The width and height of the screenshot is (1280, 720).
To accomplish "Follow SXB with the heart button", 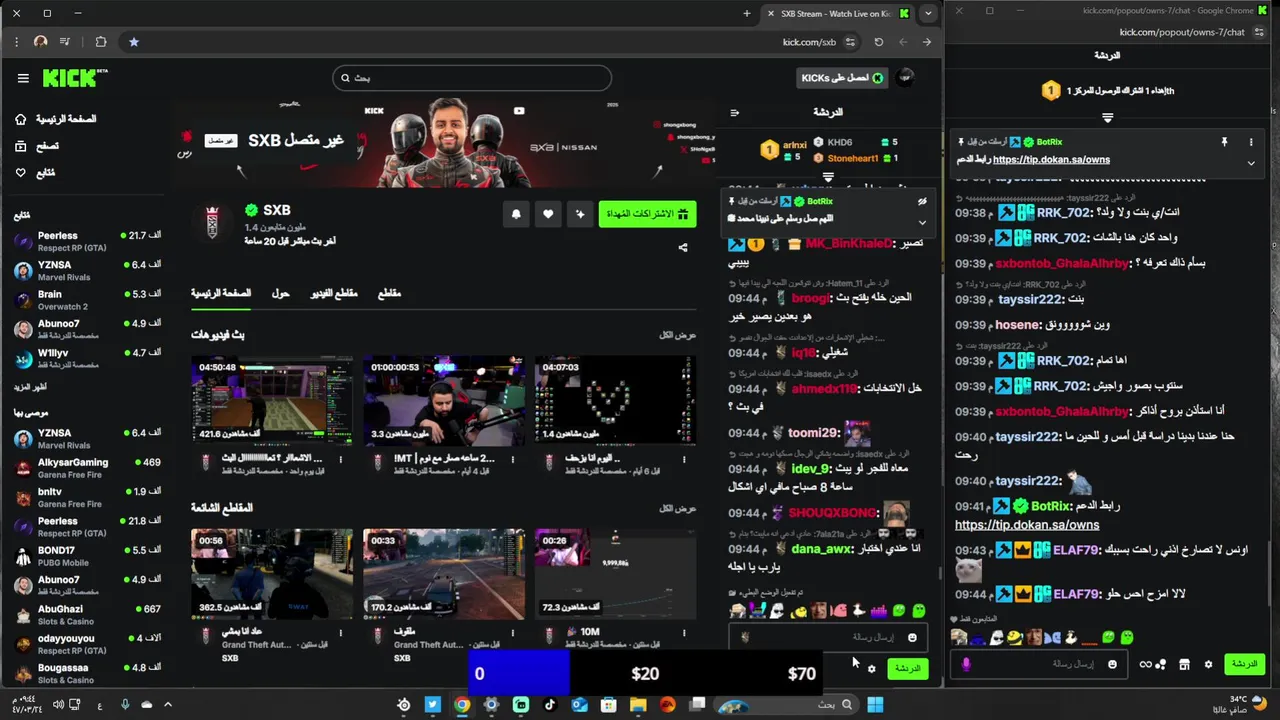I will (548, 214).
